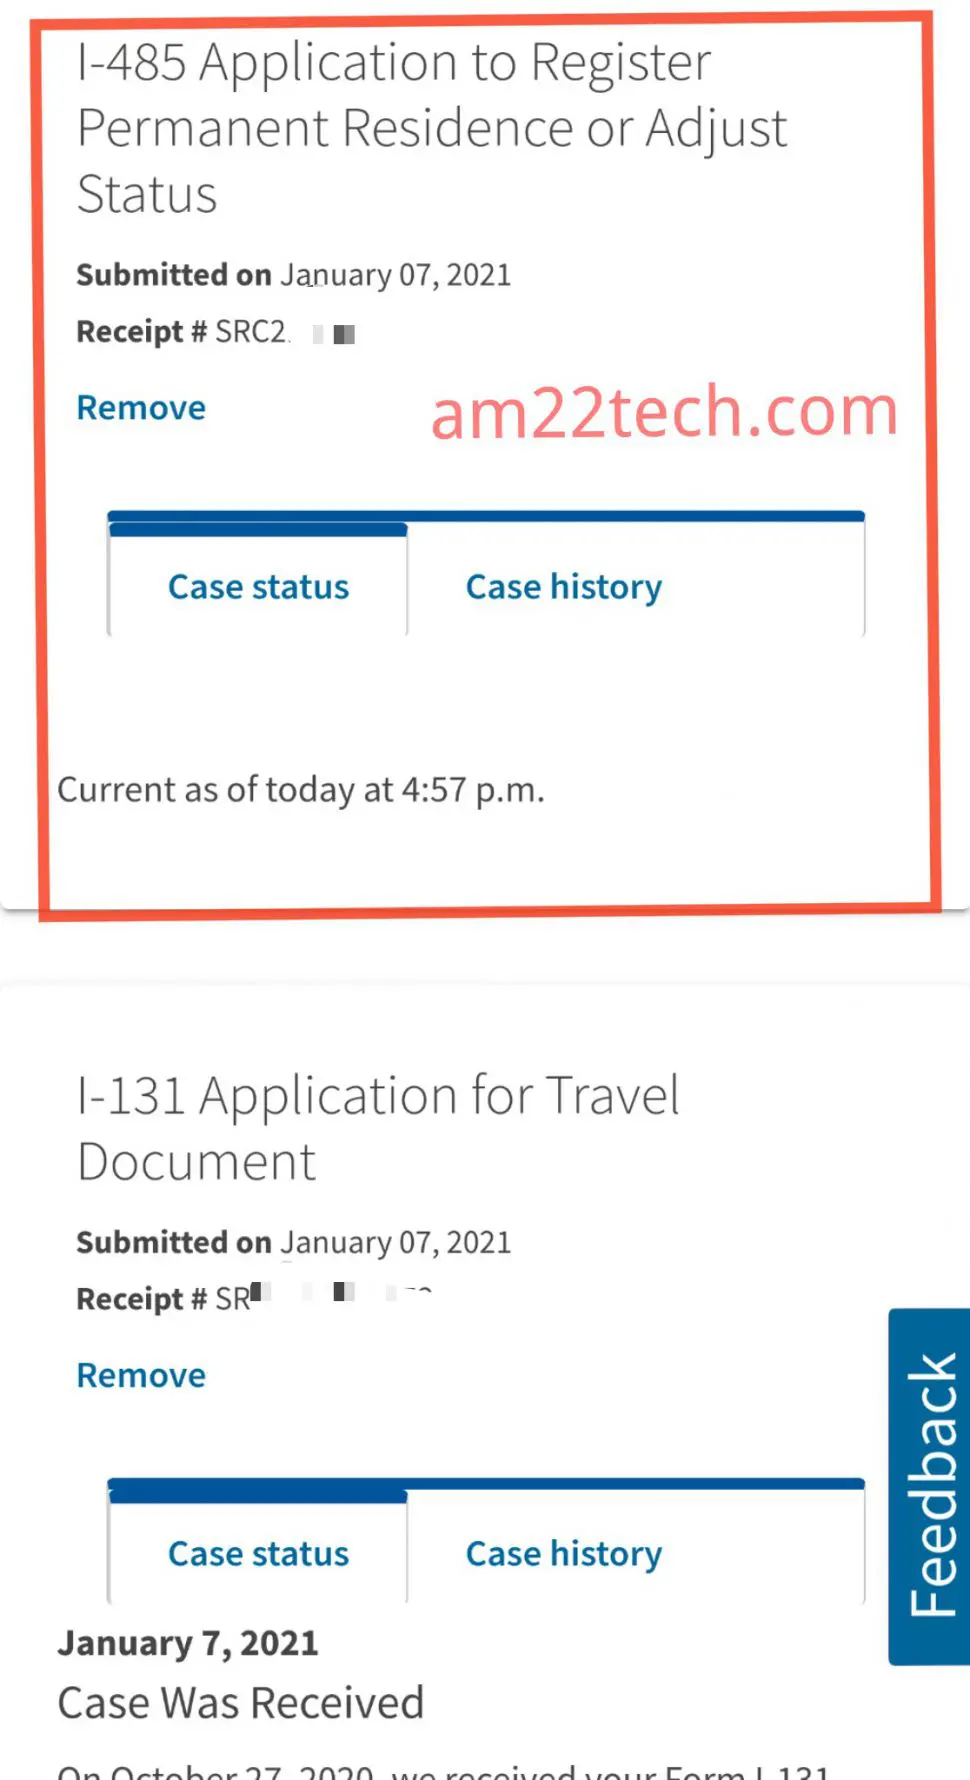Select the Case status tab for I-485
The width and height of the screenshot is (970, 1780).
[x=258, y=586]
